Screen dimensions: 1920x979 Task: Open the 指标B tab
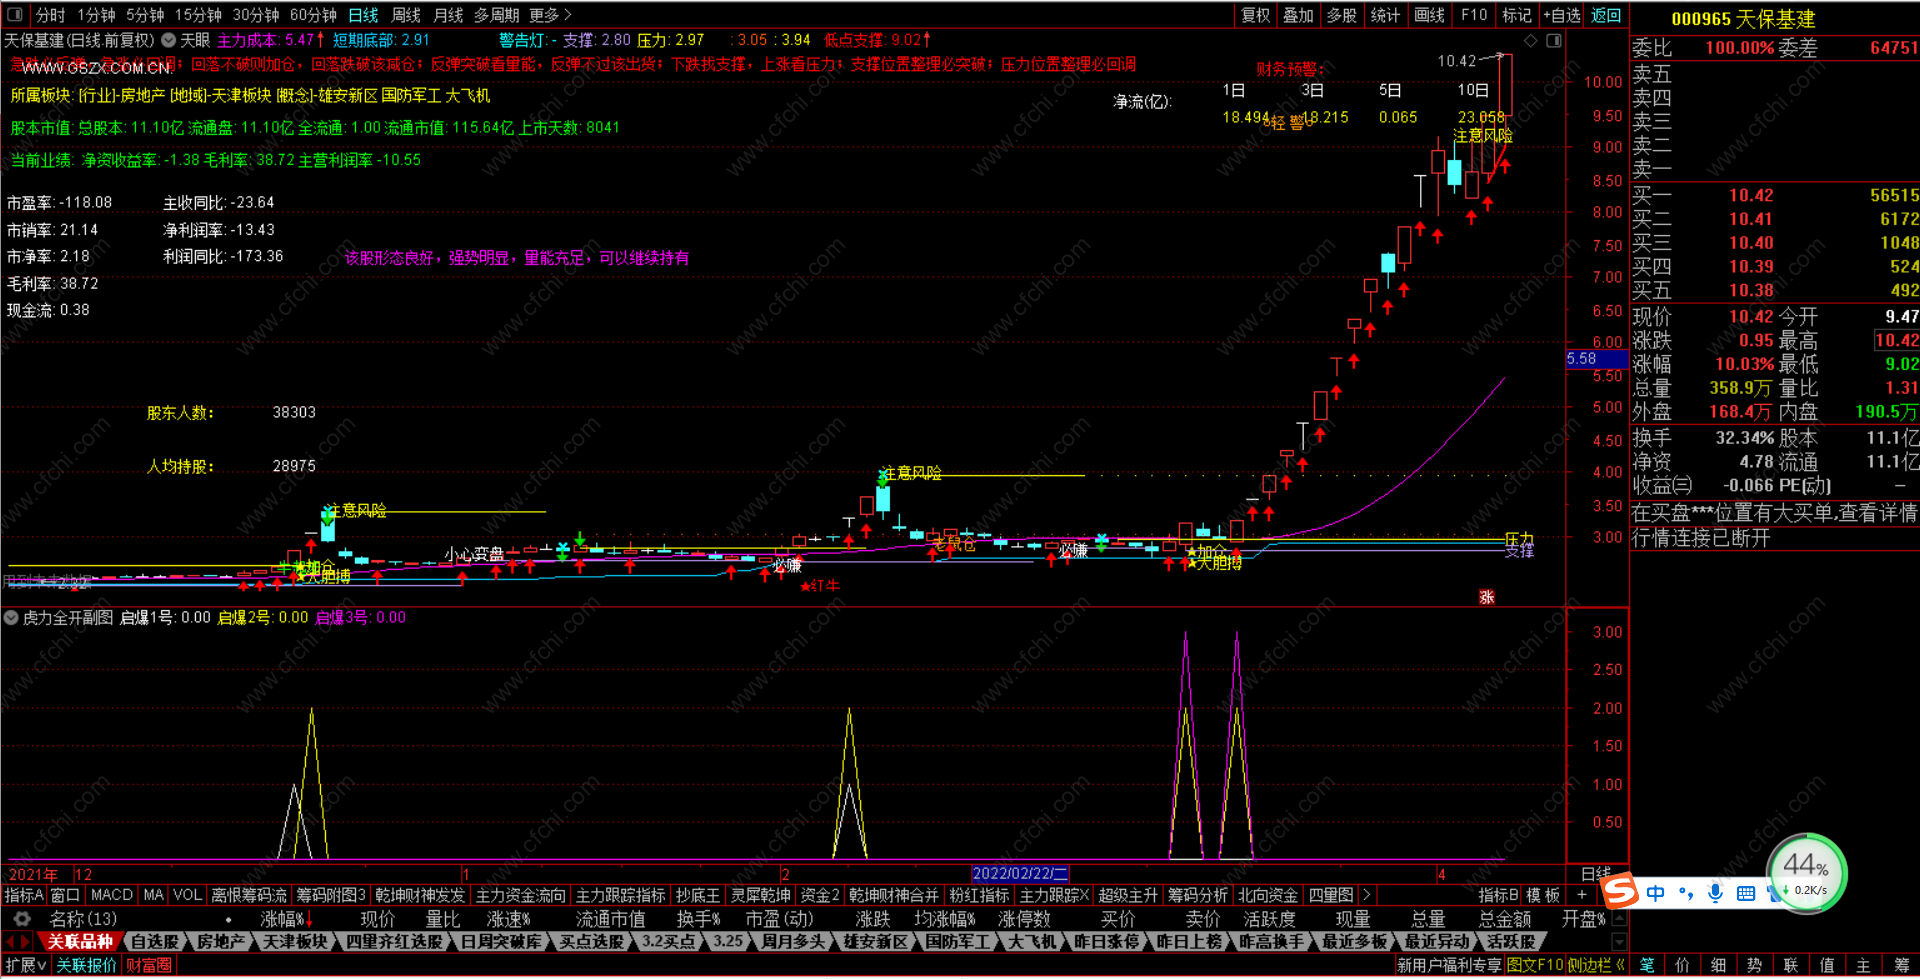pyautogui.click(x=1498, y=895)
